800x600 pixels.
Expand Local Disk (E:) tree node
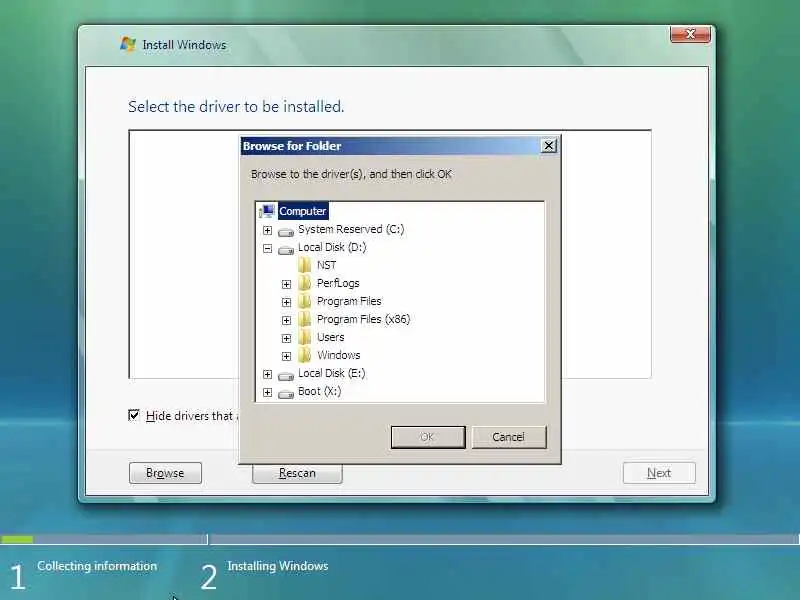(x=267, y=374)
